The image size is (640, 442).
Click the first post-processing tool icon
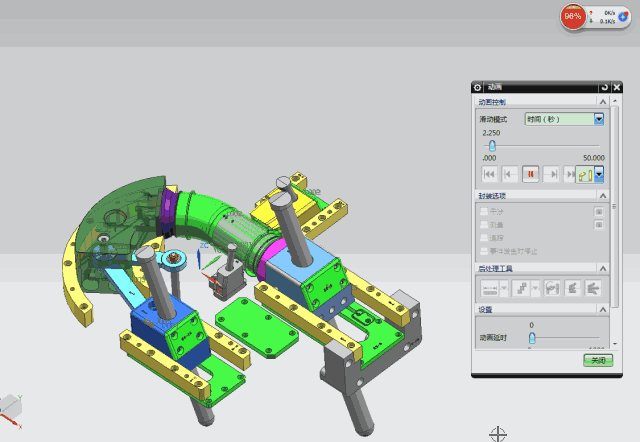pyautogui.click(x=489, y=289)
